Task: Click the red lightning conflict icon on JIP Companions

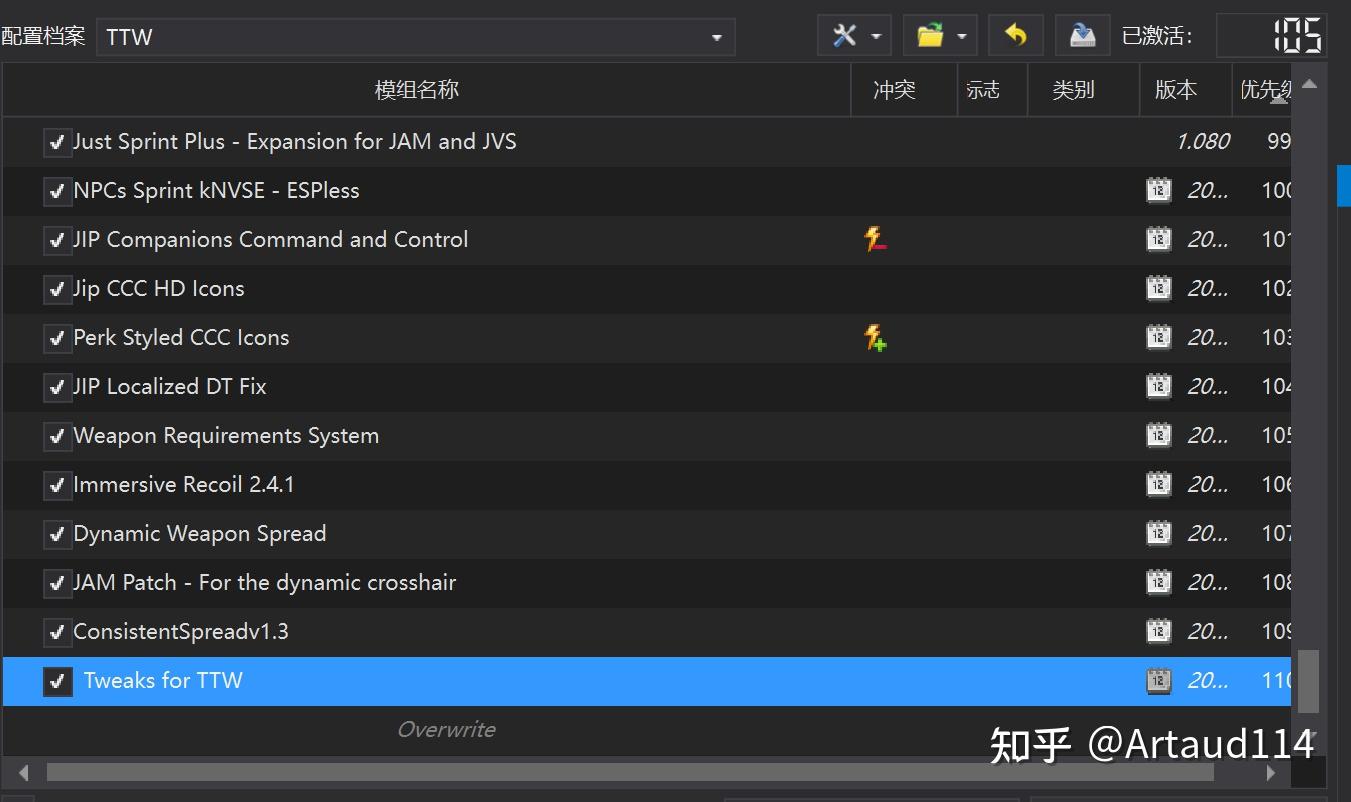Action: (875, 239)
